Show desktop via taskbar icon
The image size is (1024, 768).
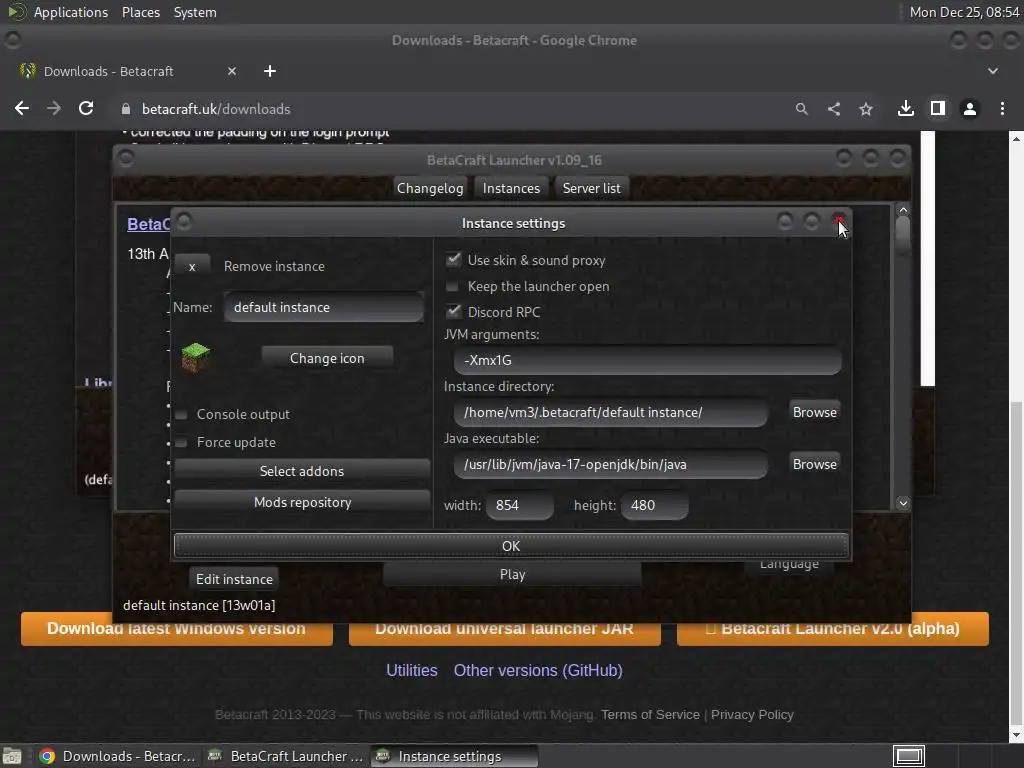point(12,756)
